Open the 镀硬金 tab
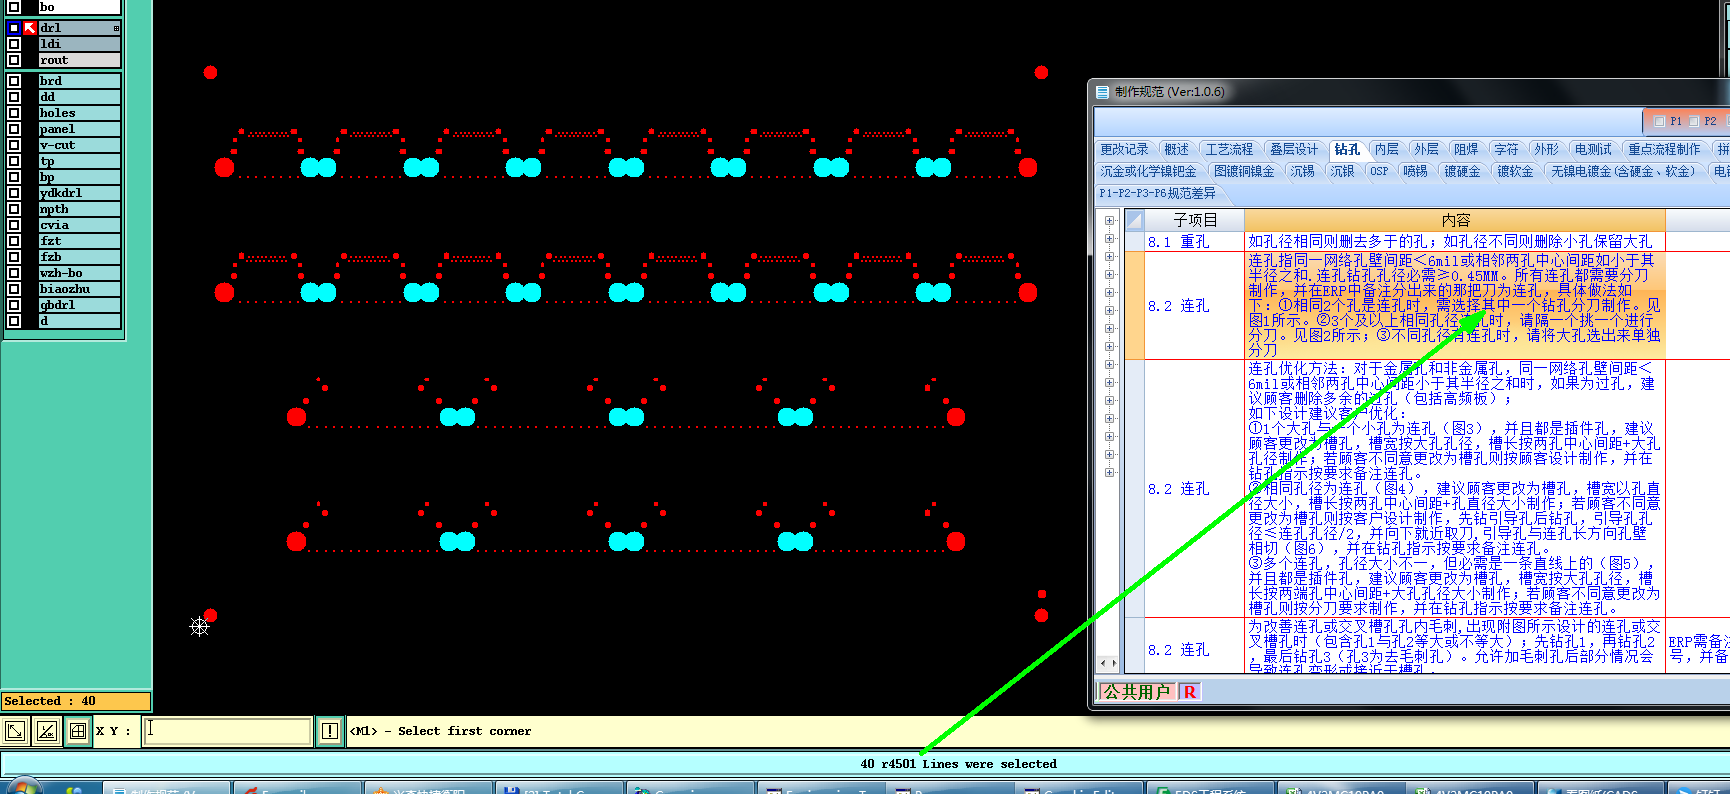 (1462, 171)
